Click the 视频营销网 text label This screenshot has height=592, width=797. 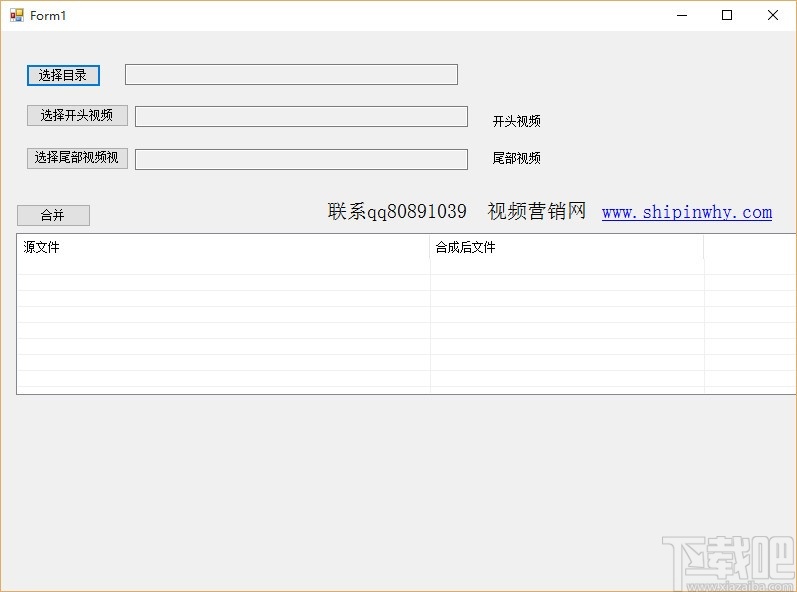point(537,211)
